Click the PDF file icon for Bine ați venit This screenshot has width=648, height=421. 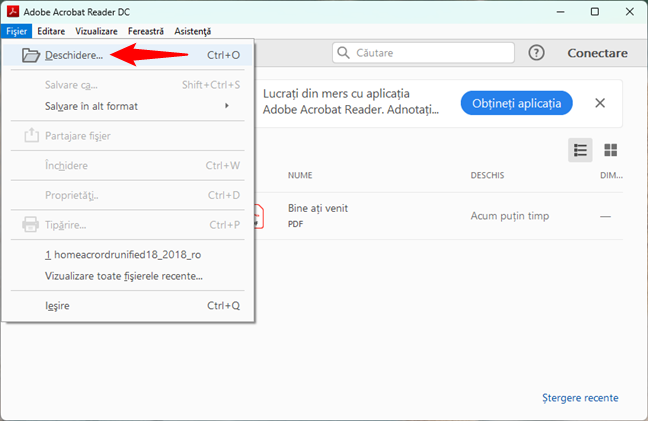coord(259,216)
